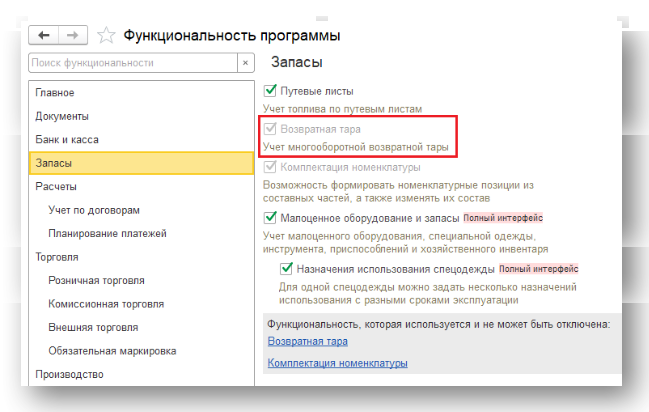Open the Расчеты section
Viewport: 649px width, 412px height.
point(141,187)
